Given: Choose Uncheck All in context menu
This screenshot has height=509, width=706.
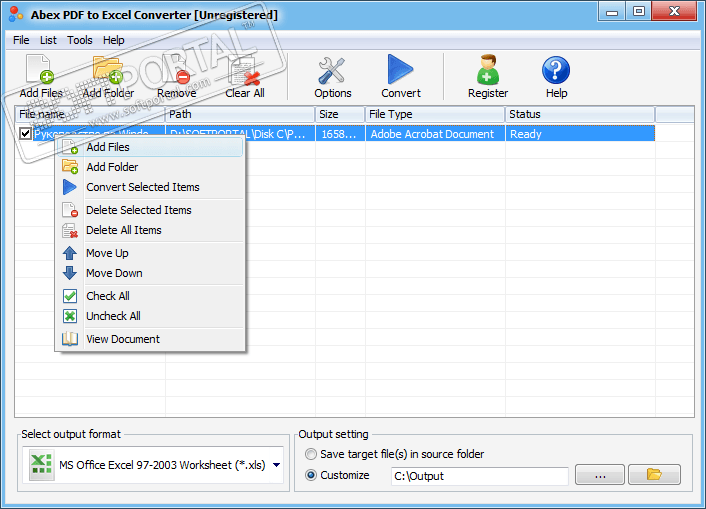Looking at the screenshot, I should 150,316.
